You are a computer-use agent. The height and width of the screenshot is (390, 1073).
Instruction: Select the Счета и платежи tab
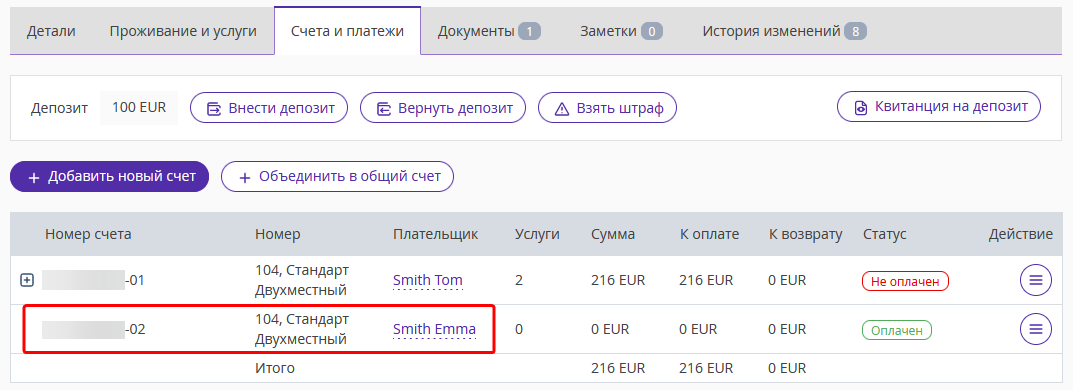point(347,31)
